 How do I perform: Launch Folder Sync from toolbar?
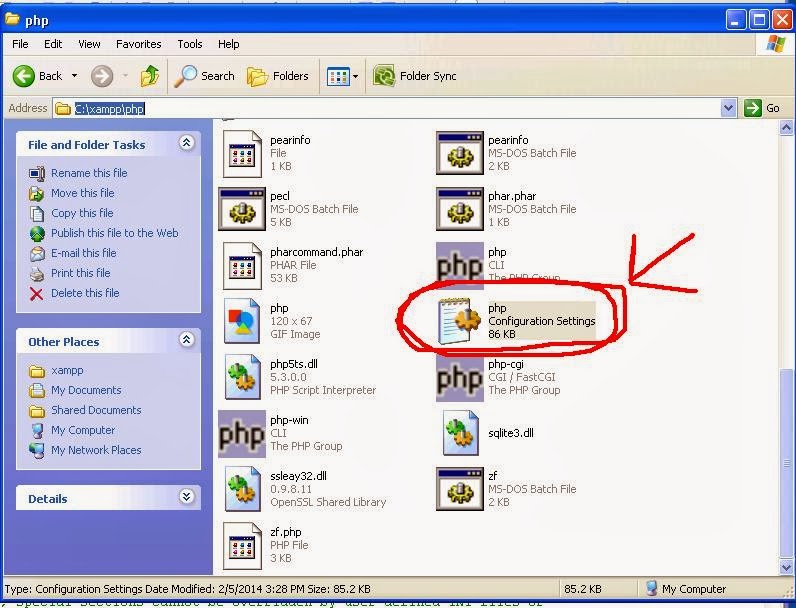[x=415, y=76]
